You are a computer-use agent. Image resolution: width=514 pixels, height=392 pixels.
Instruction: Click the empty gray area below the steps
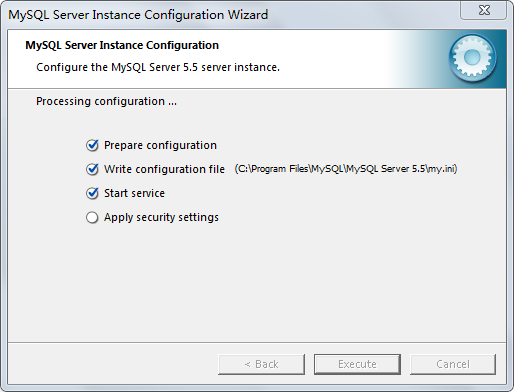click(257, 283)
